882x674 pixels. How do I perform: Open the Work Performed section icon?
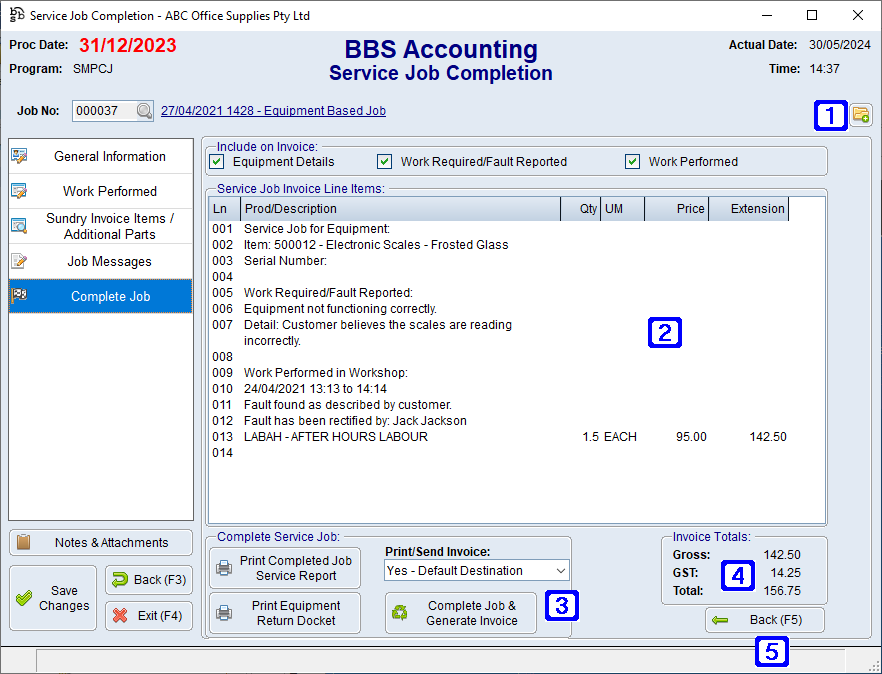pyautogui.click(x=22, y=191)
